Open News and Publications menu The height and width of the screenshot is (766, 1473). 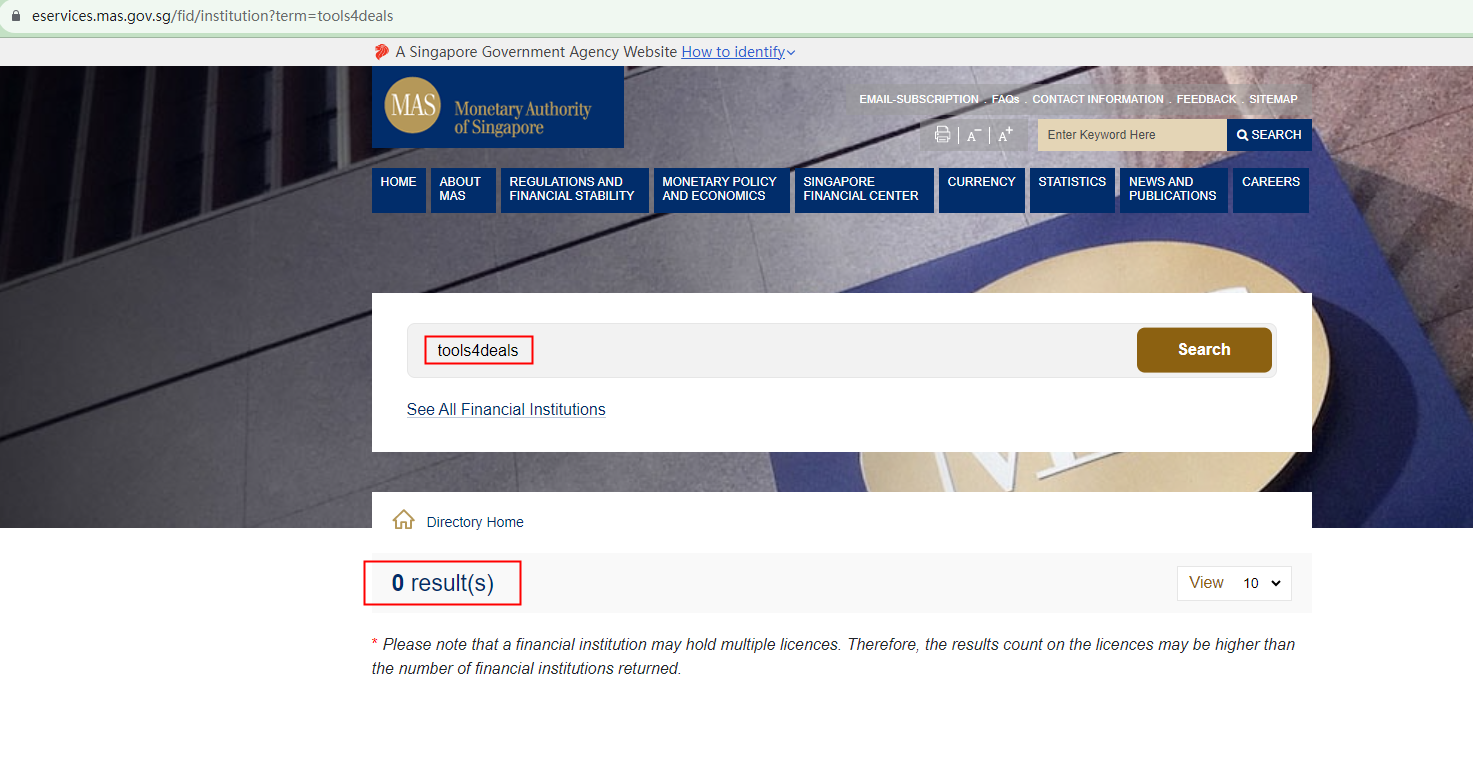tap(1174, 190)
